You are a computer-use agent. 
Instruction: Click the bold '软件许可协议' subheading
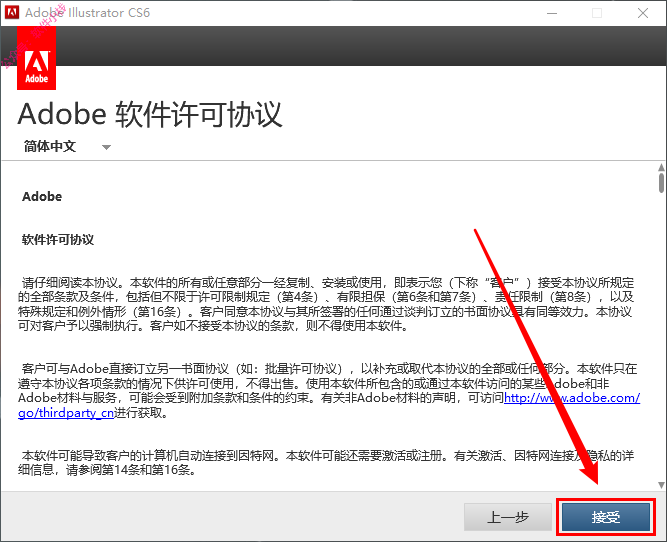(58, 240)
